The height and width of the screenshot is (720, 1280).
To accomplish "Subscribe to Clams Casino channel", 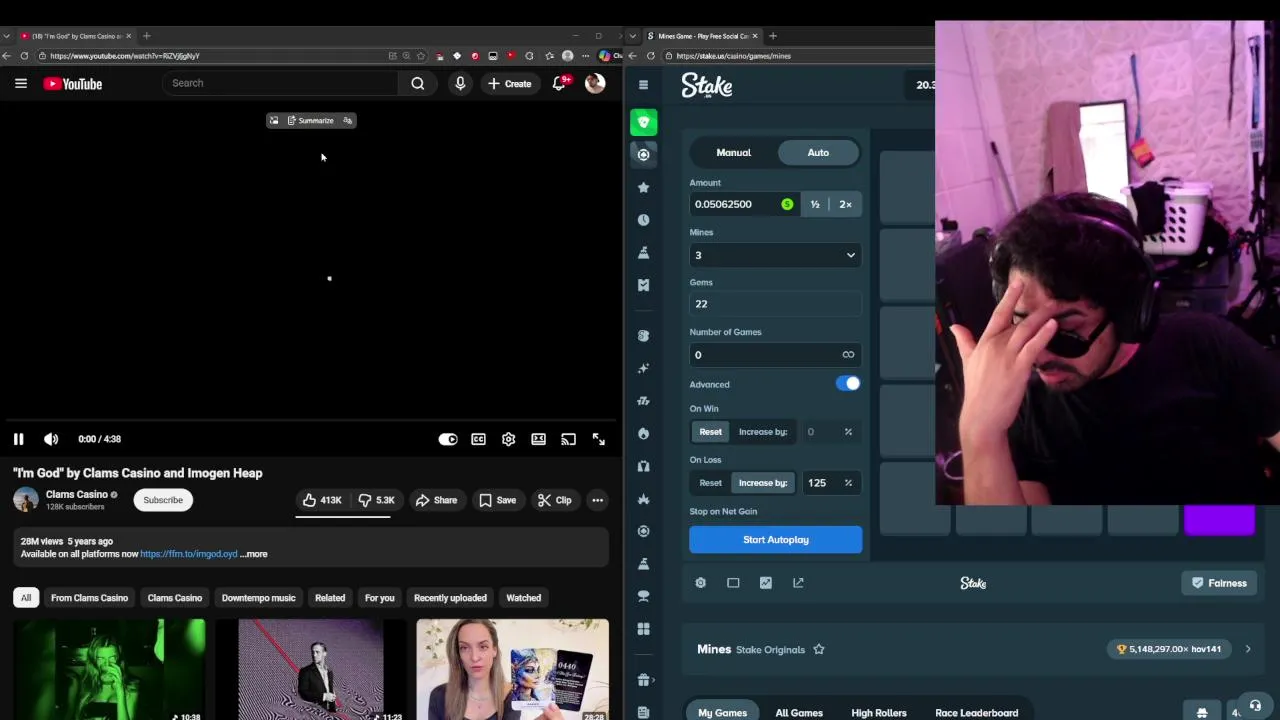I will coord(163,500).
